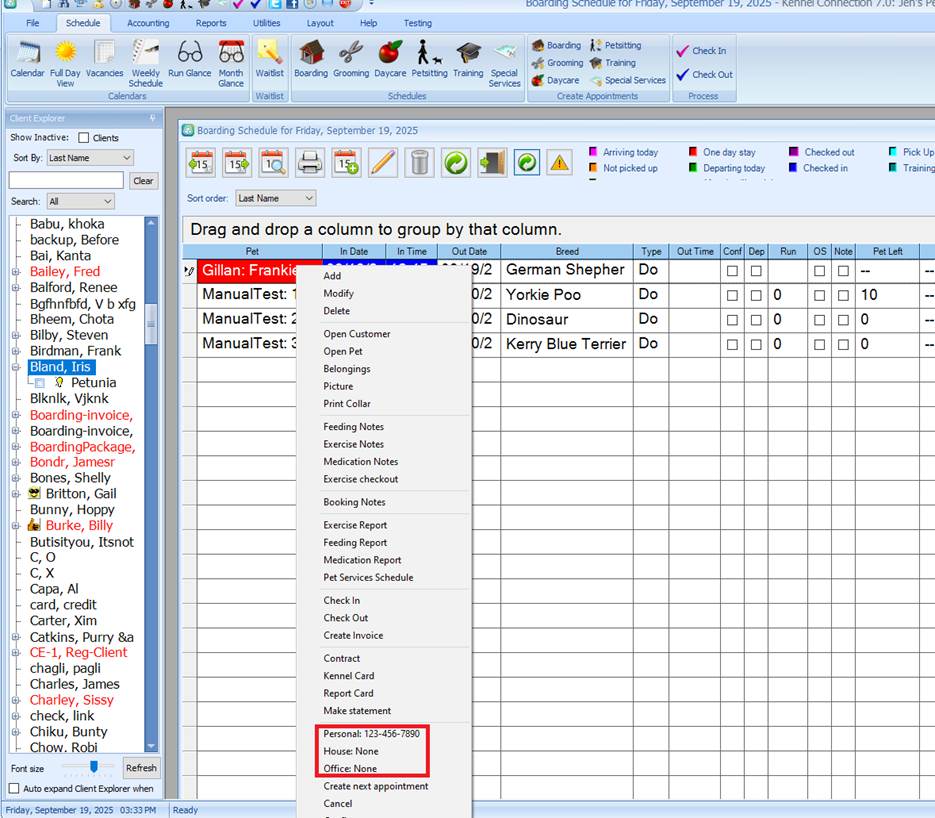Open the Sort order dropdown
This screenshot has width=935, height=818.
point(275,198)
